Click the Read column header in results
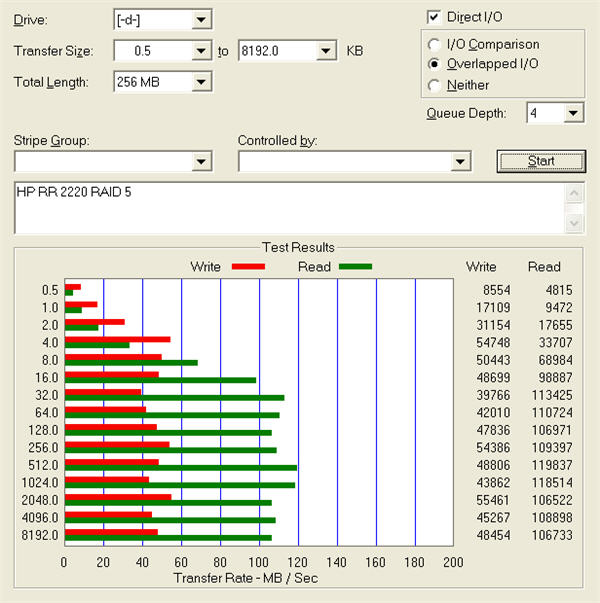600x603 pixels. pos(544,267)
